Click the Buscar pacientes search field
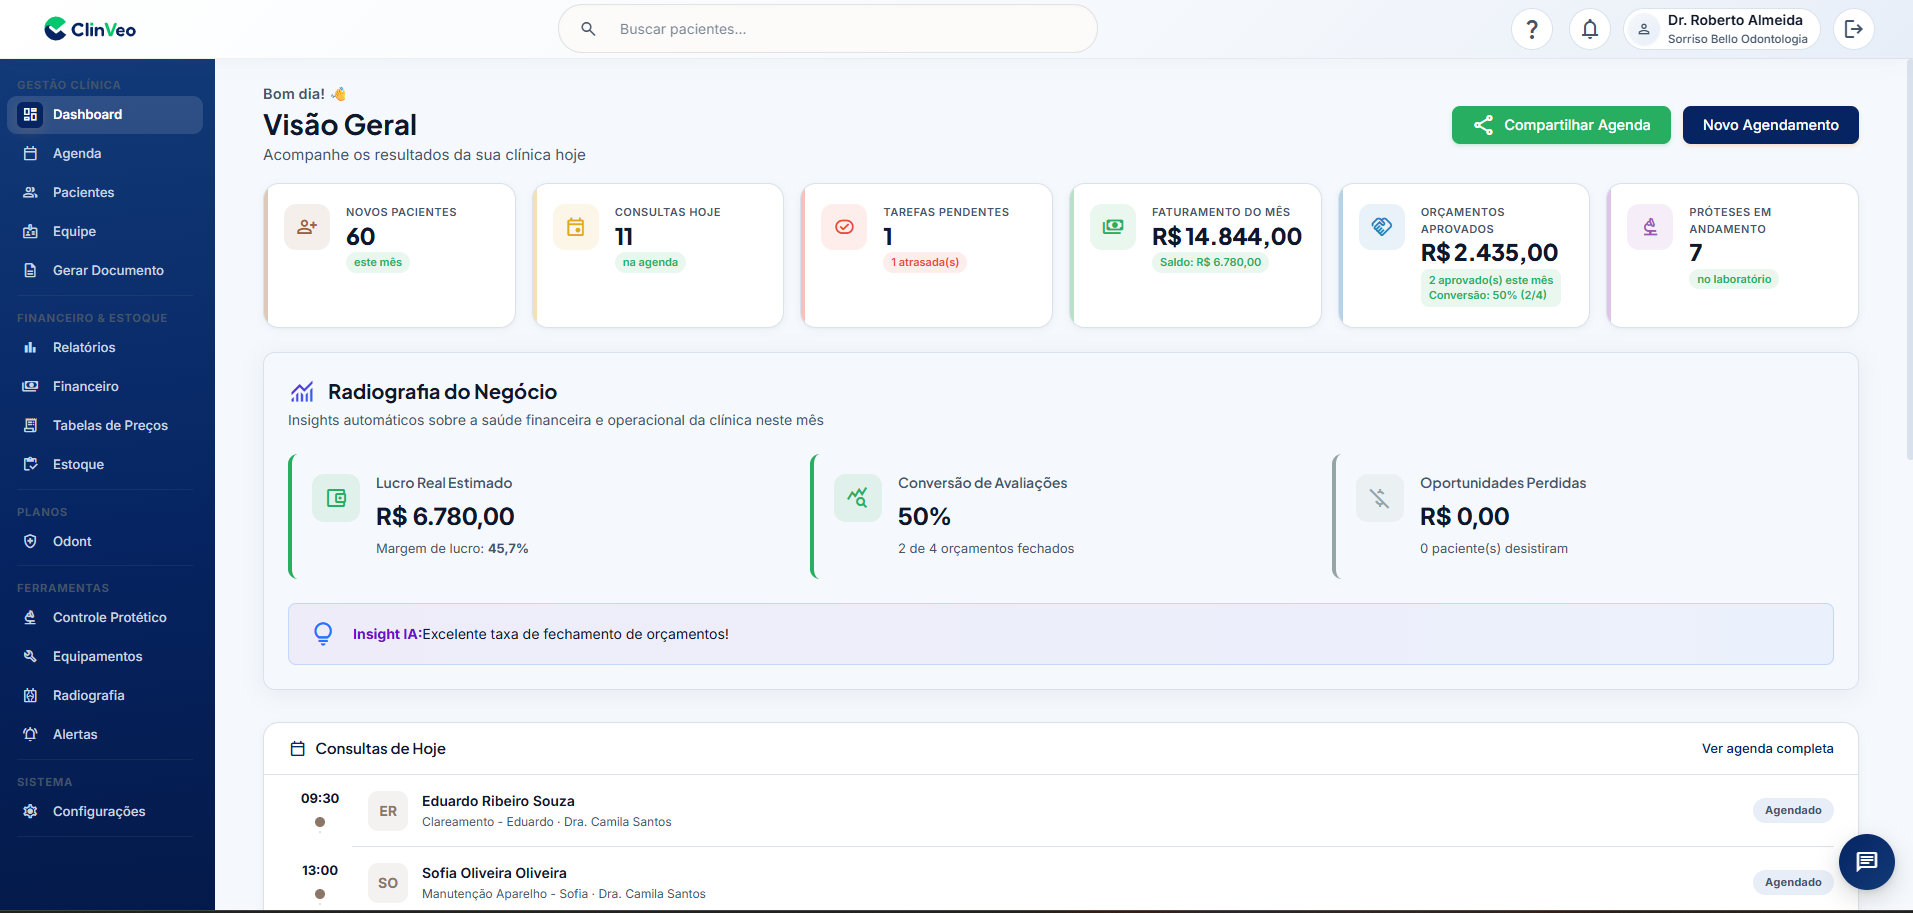Viewport: 1913px width, 913px height. click(827, 29)
